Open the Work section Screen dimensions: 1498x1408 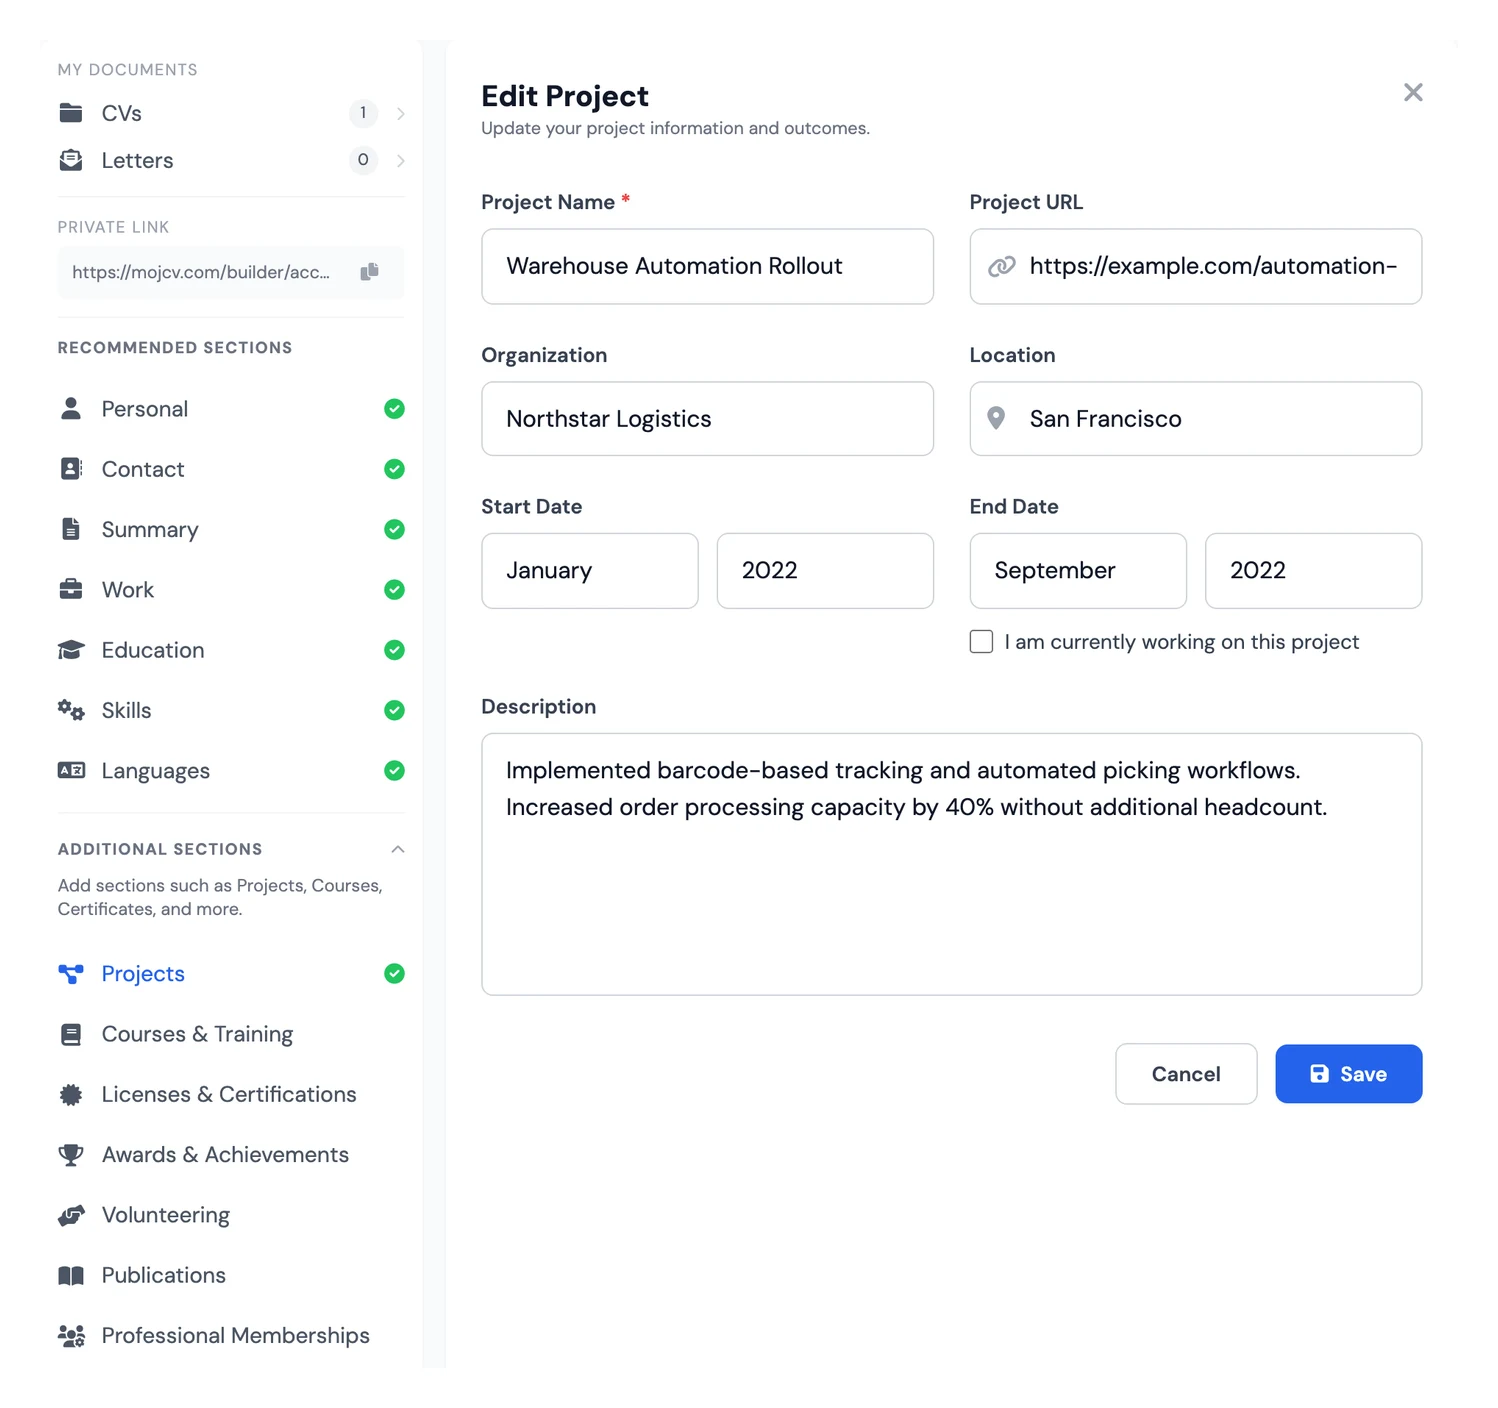[x=231, y=590]
